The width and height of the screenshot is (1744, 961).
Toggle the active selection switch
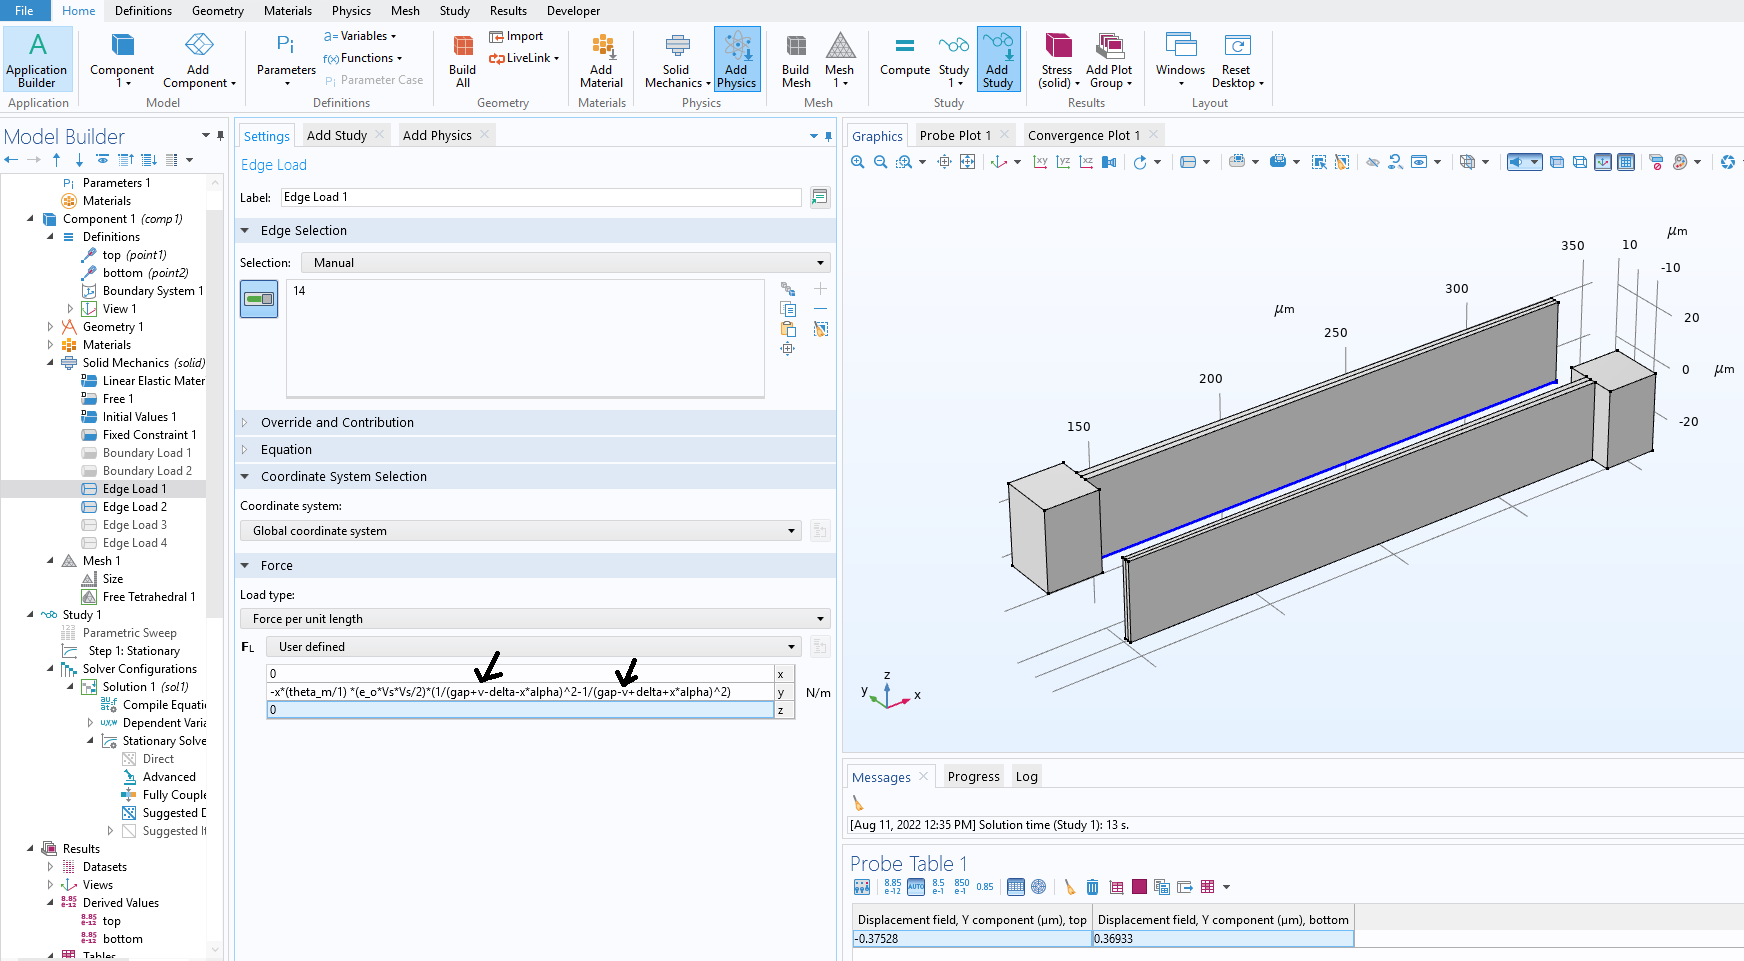click(259, 299)
